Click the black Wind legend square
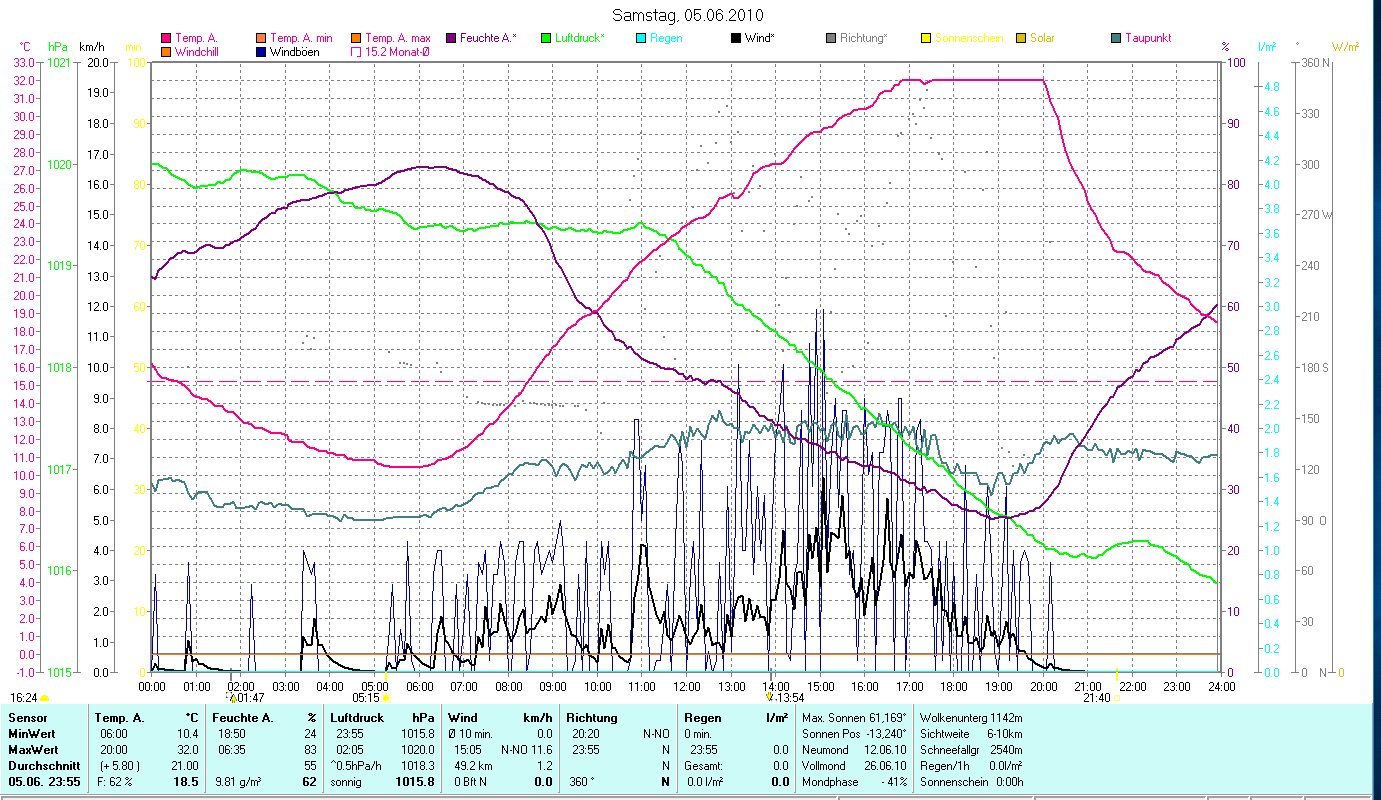This screenshot has width=1381, height=800. click(737, 38)
